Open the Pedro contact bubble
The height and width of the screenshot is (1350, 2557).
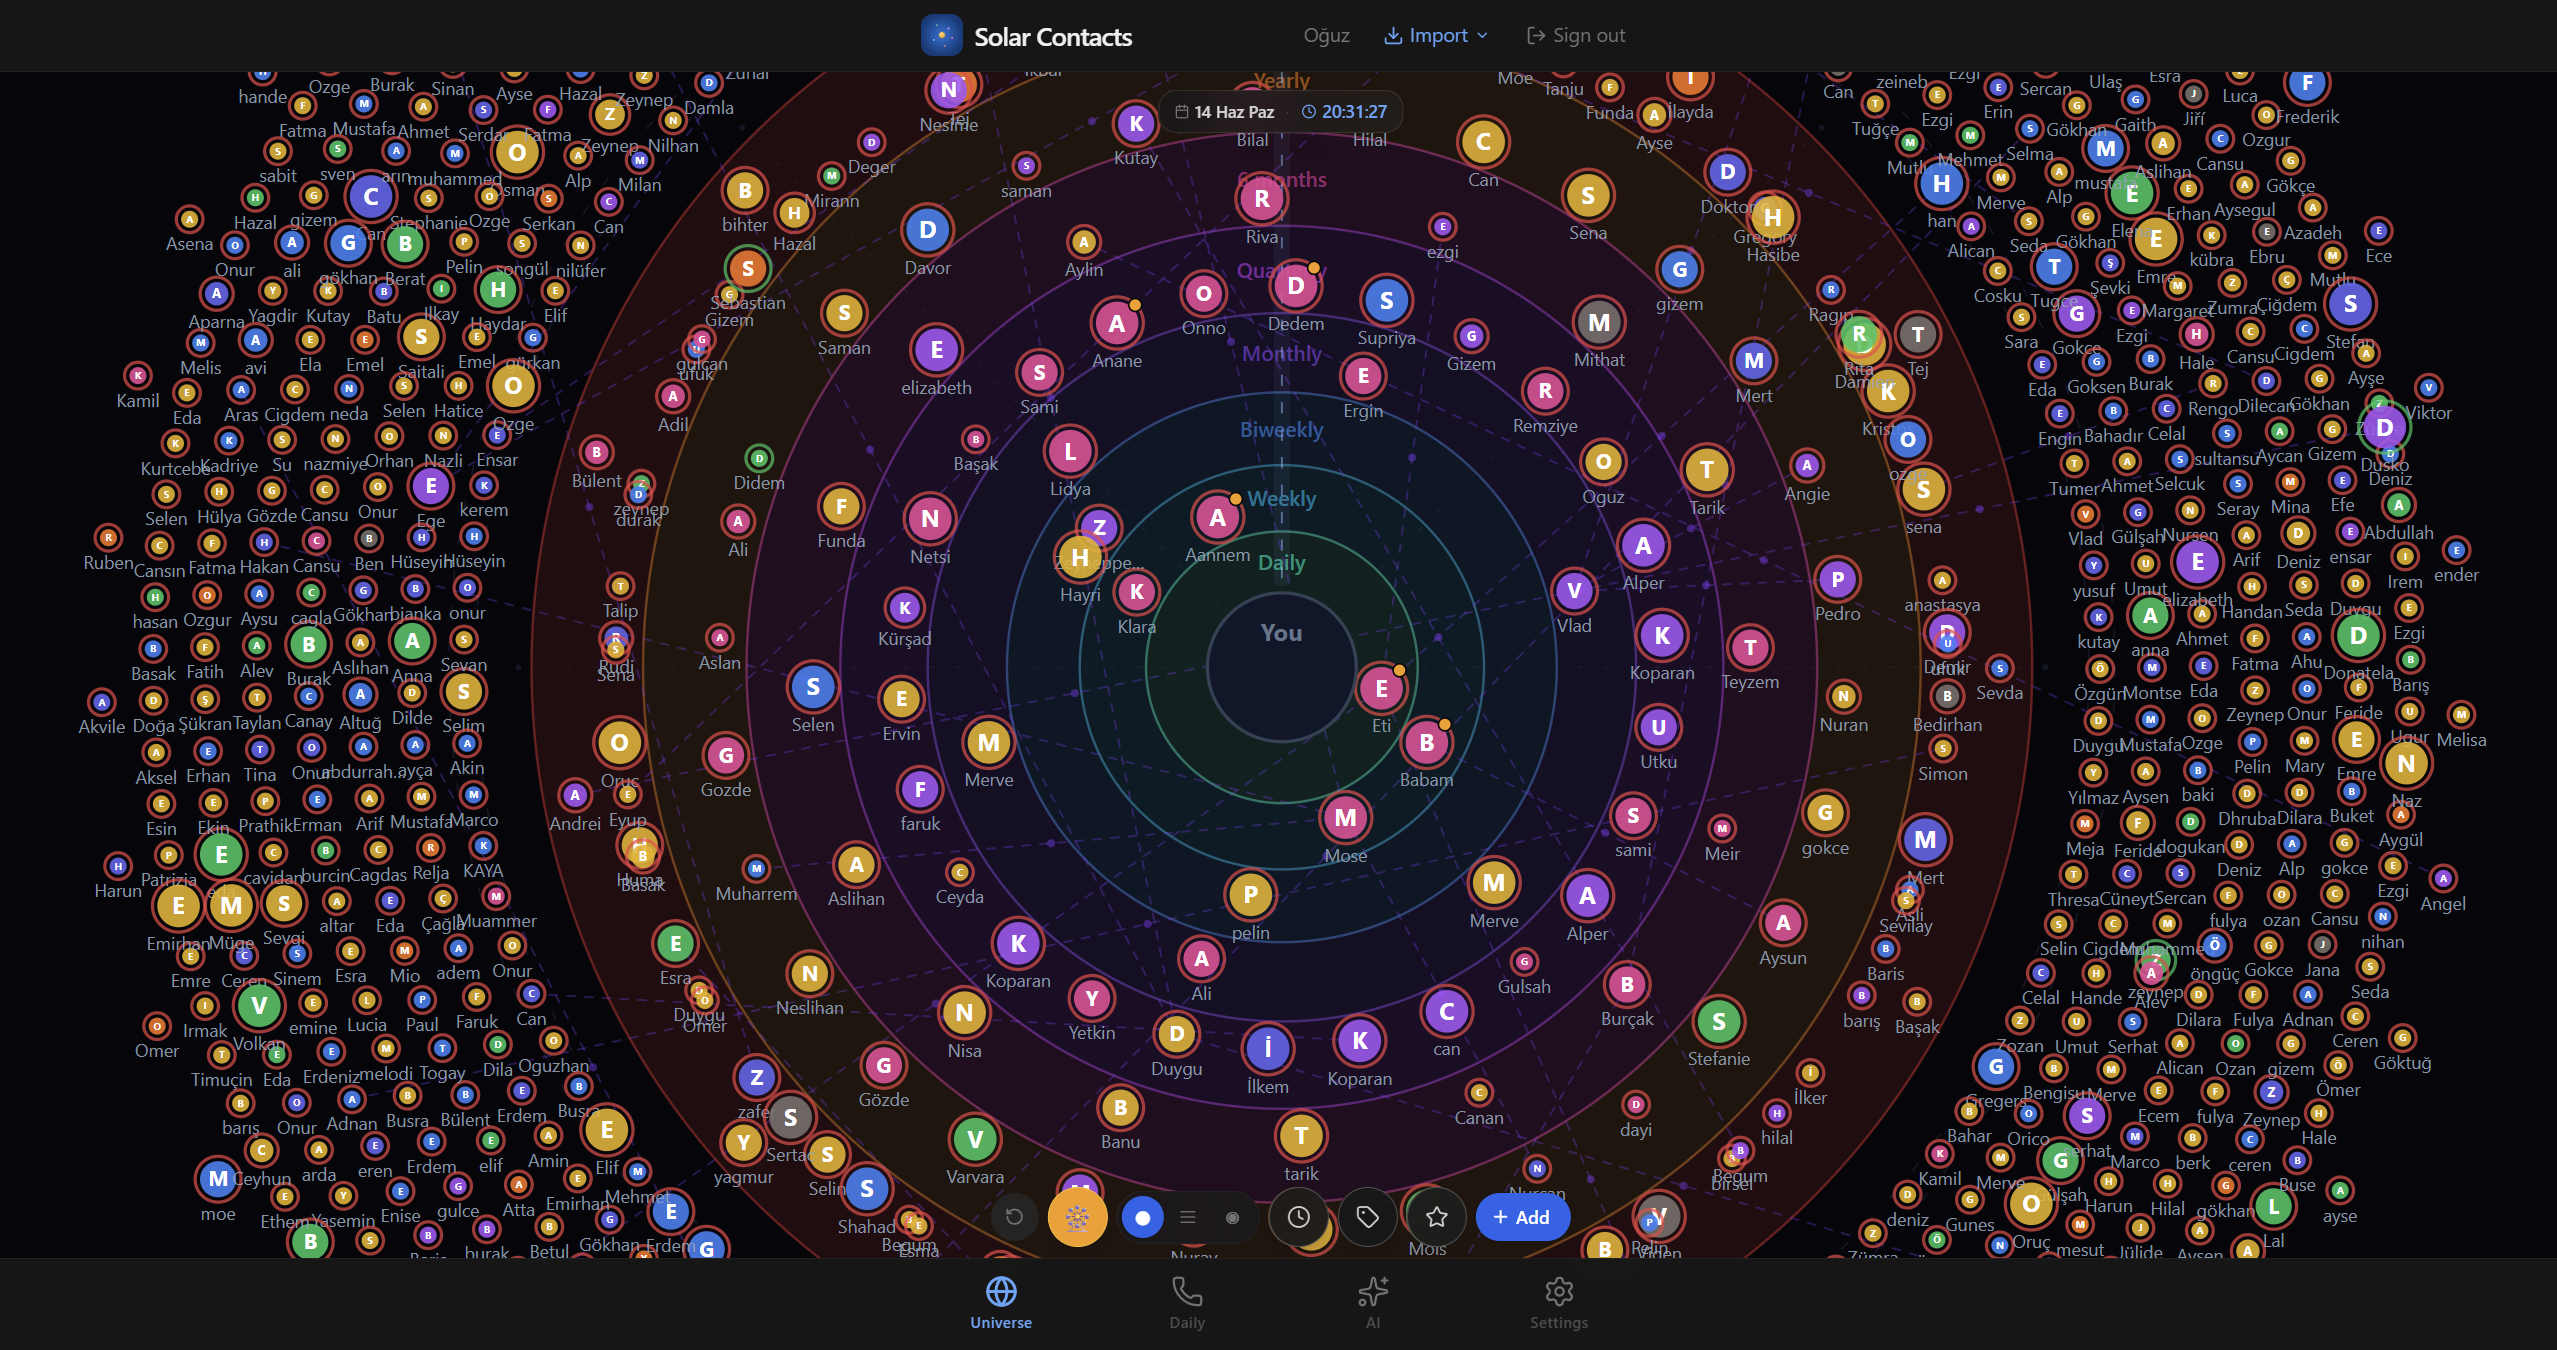pos(1837,579)
